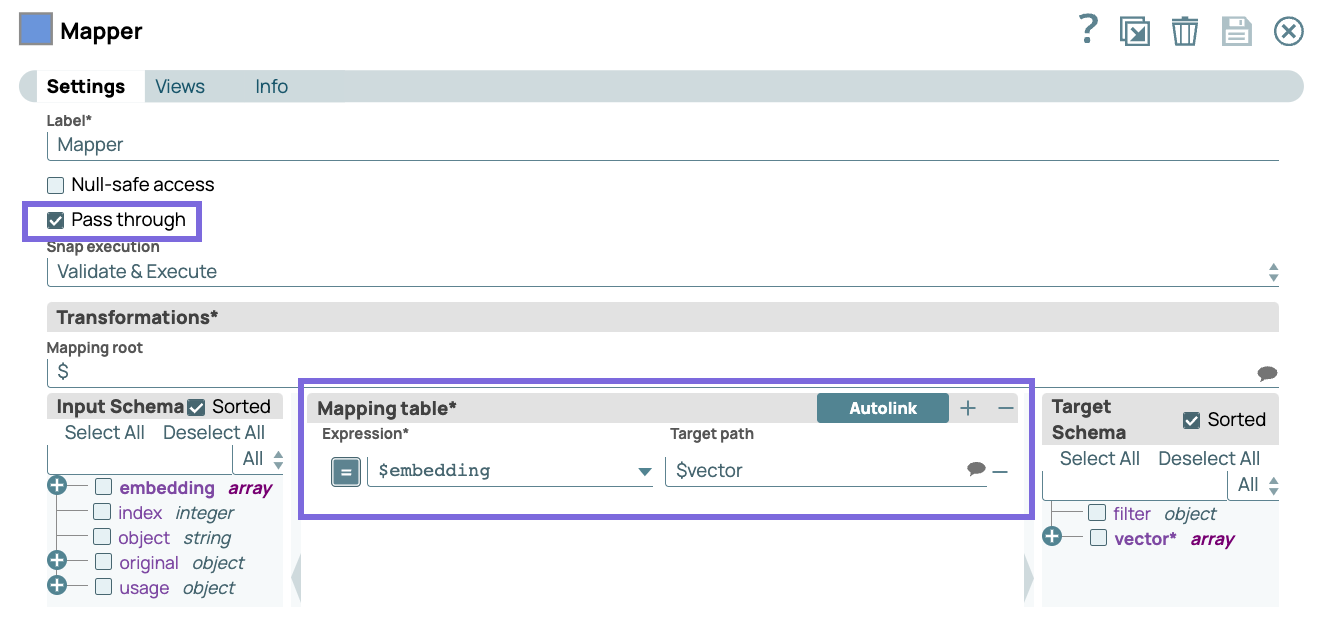Click the save floppy disk icon
The height and width of the screenshot is (642, 1322).
point(1237,31)
